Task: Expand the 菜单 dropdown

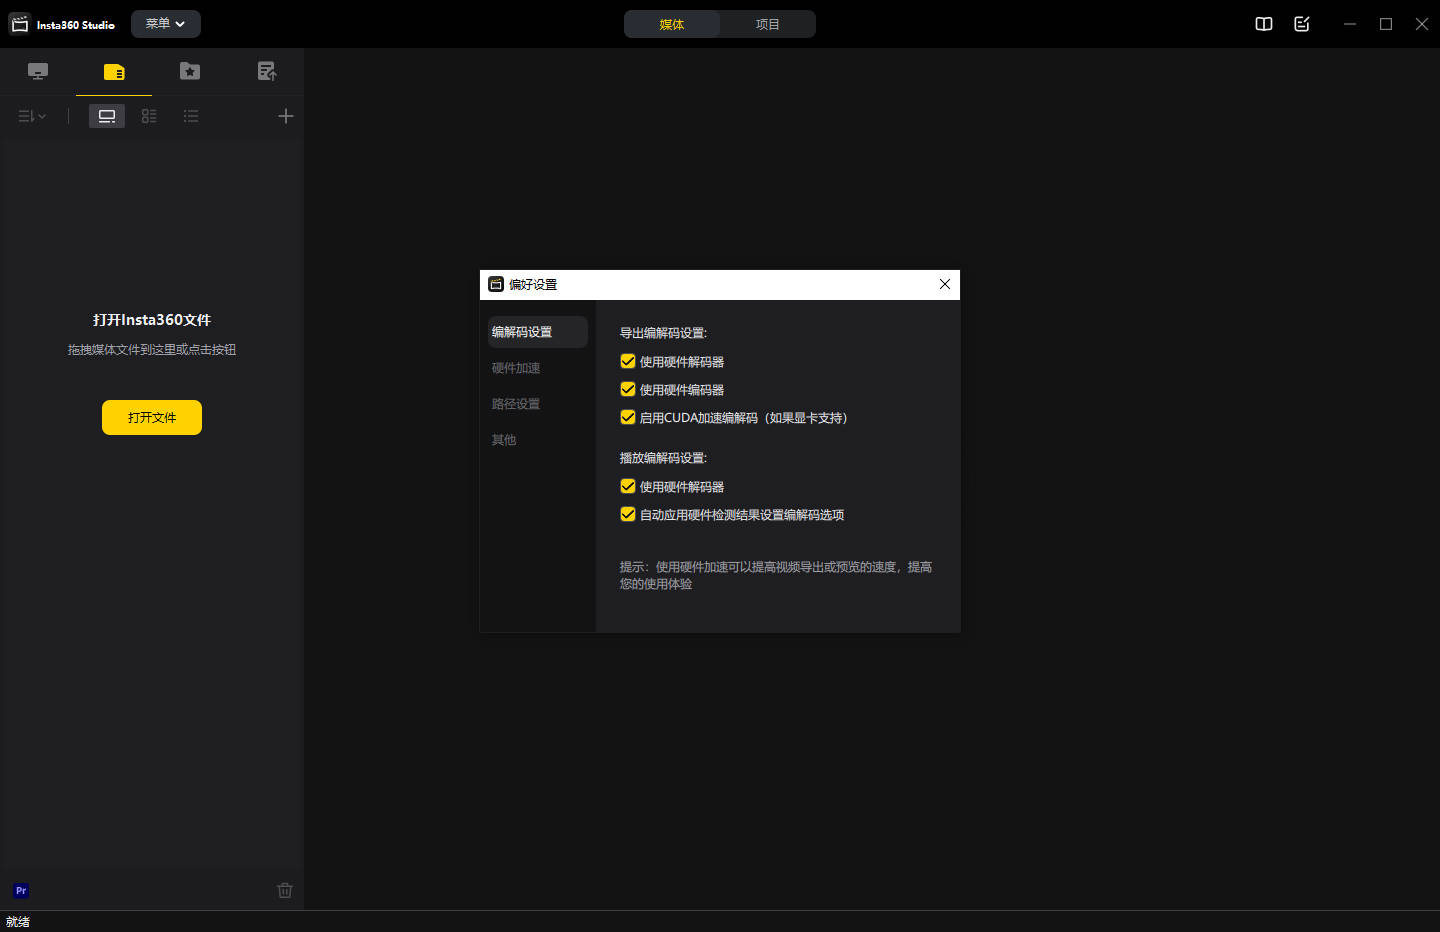Action: pos(166,24)
